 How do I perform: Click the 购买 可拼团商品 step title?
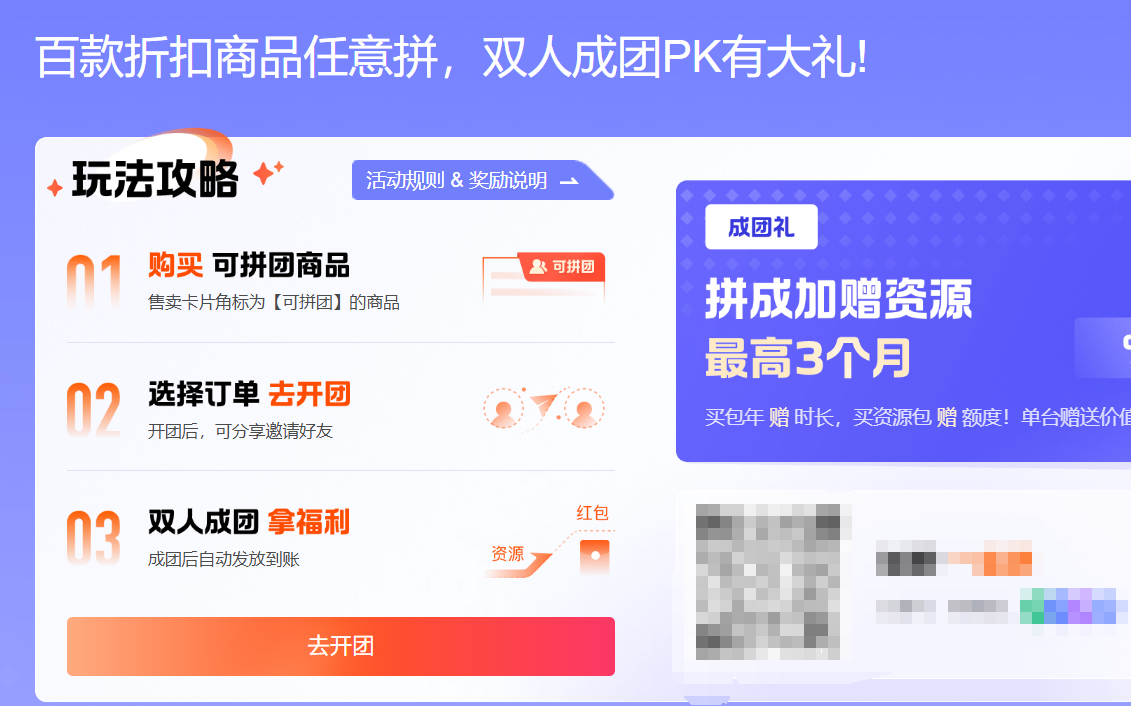(249, 265)
